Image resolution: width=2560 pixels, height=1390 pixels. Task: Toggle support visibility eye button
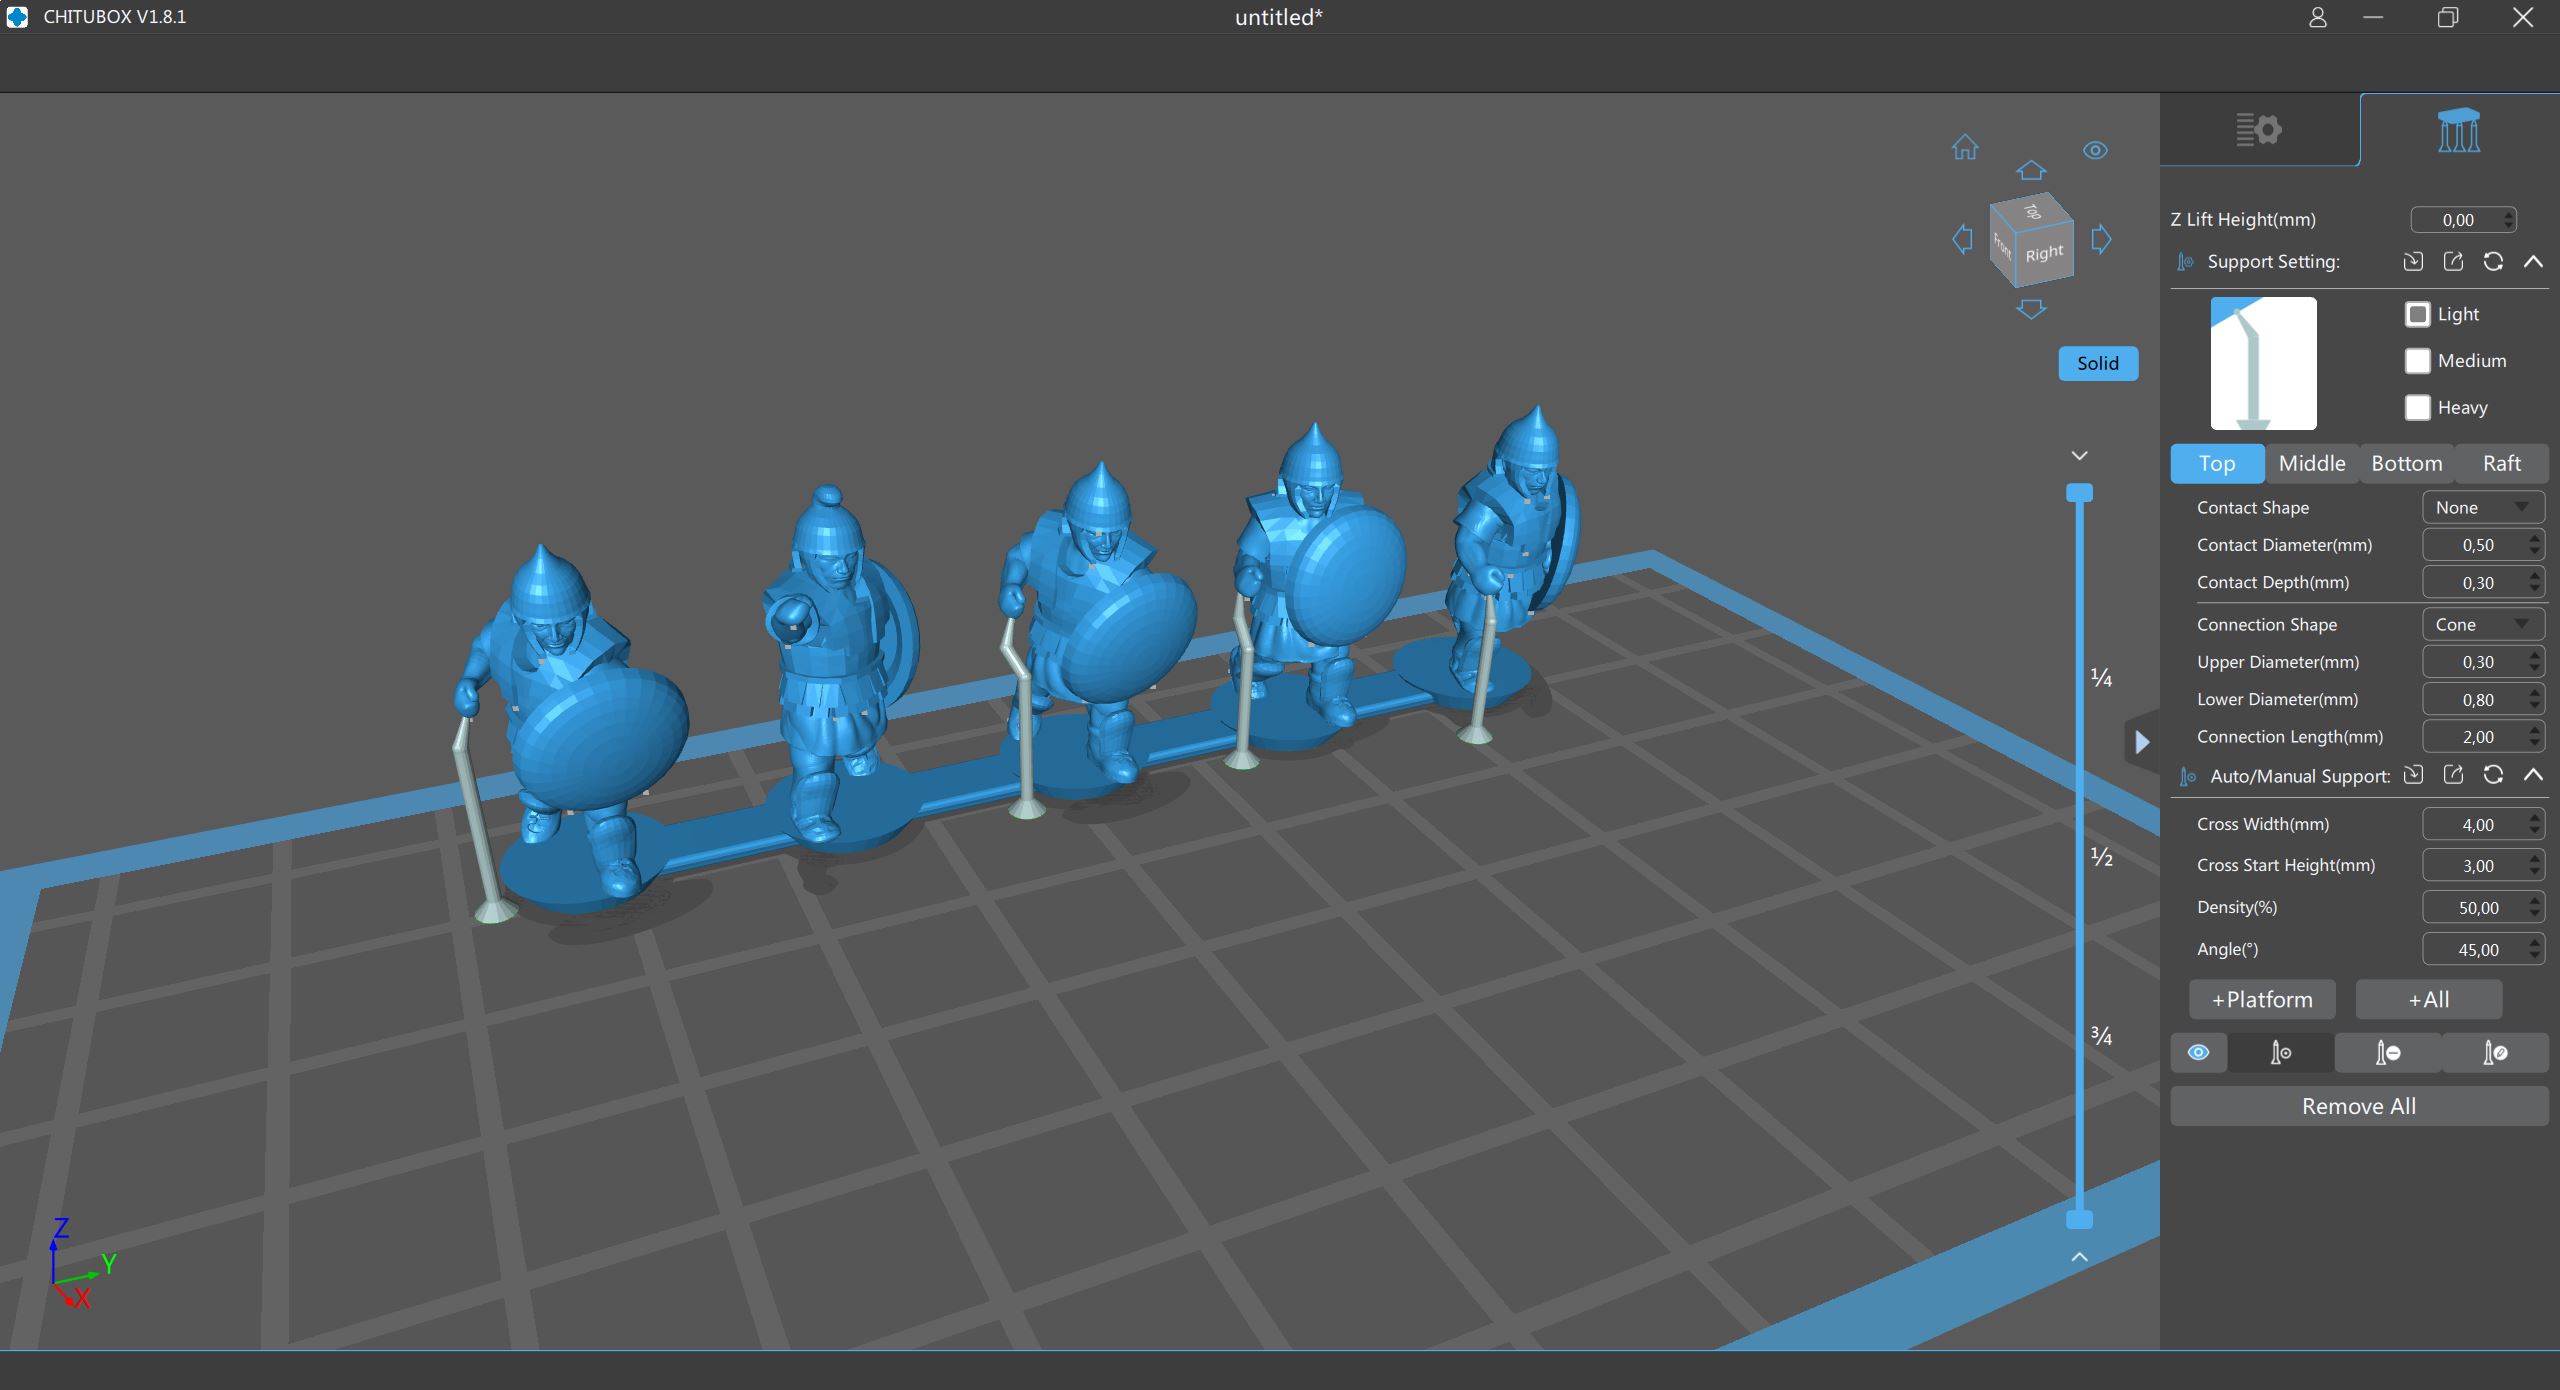click(2198, 1053)
